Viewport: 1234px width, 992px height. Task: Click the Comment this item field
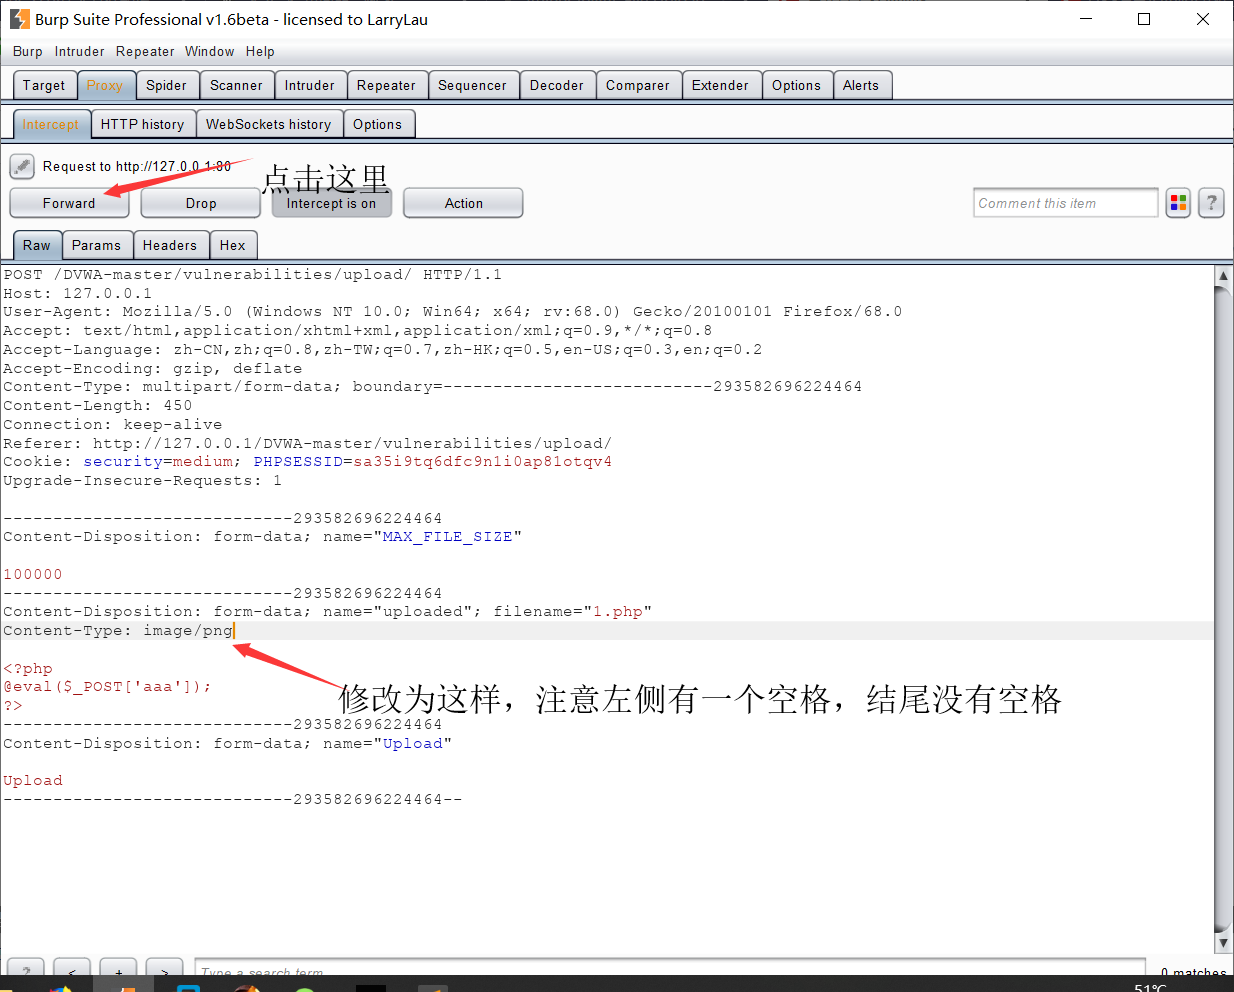[x=1065, y=203]
